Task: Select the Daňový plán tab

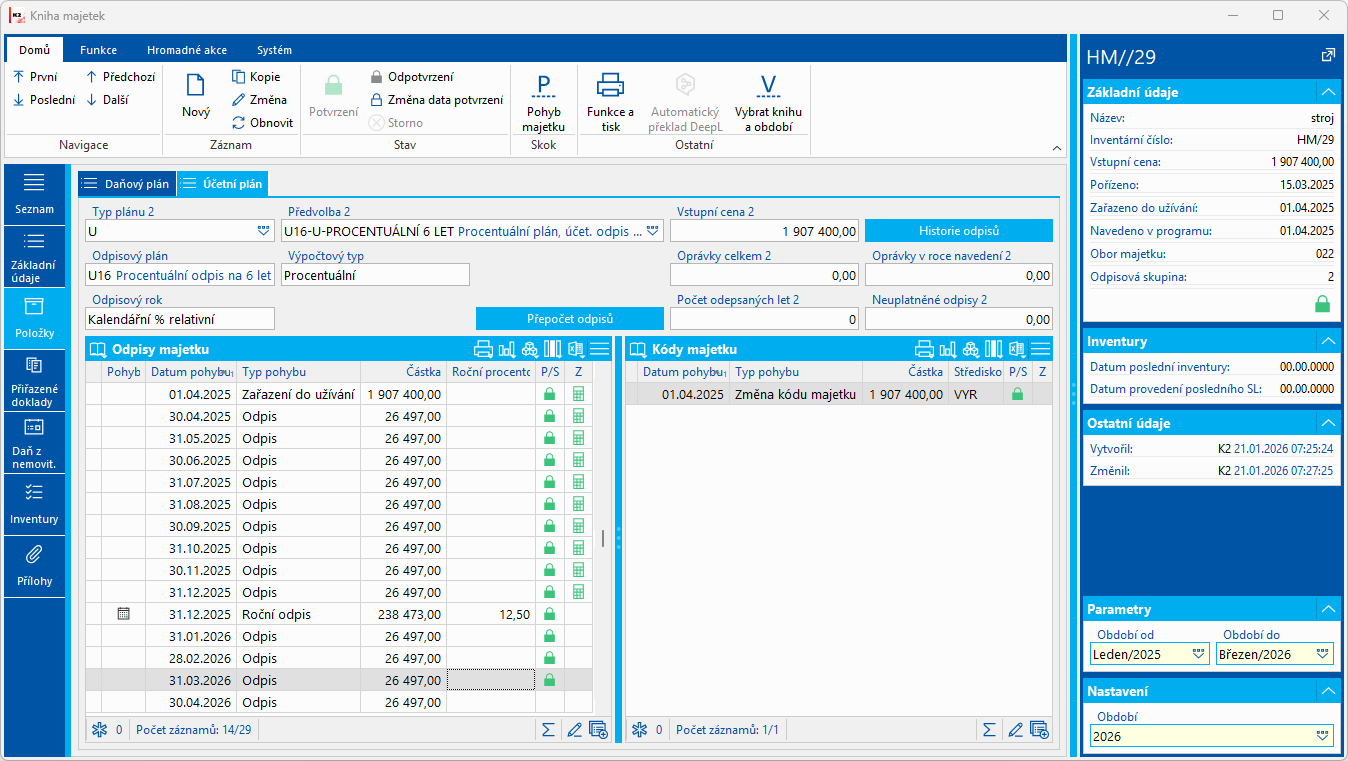Action: (127, 184)
